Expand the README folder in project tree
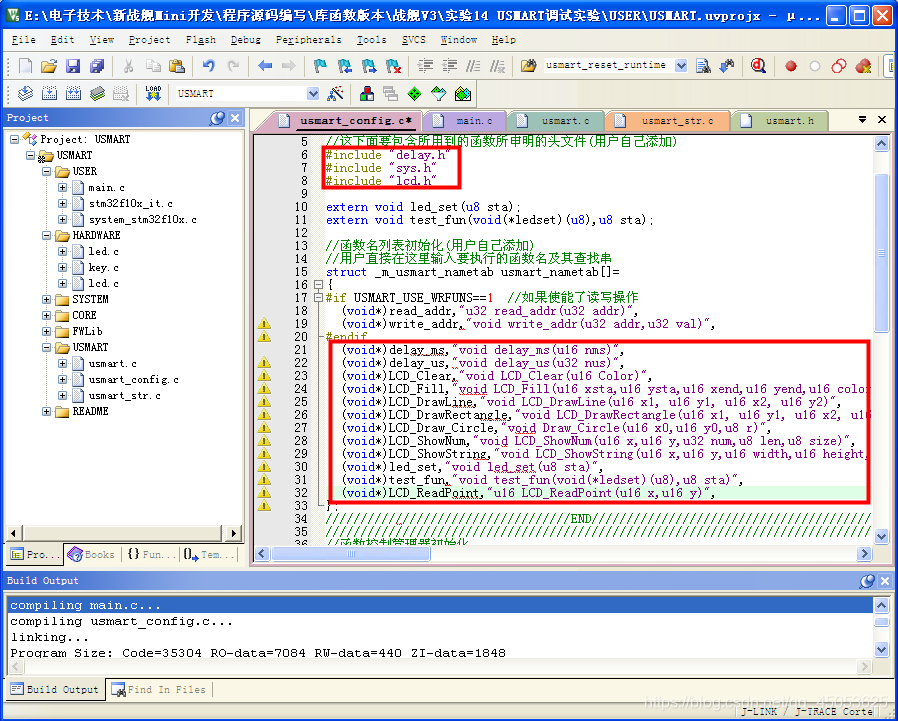 click(46, 412)
